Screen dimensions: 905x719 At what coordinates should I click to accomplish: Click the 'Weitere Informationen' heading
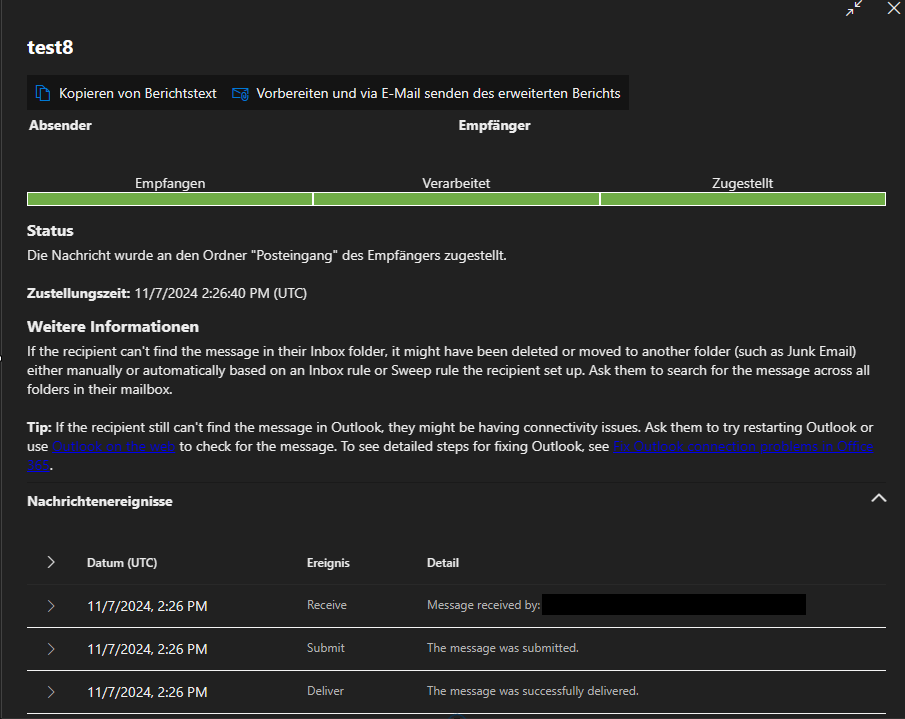coord(113,327)
